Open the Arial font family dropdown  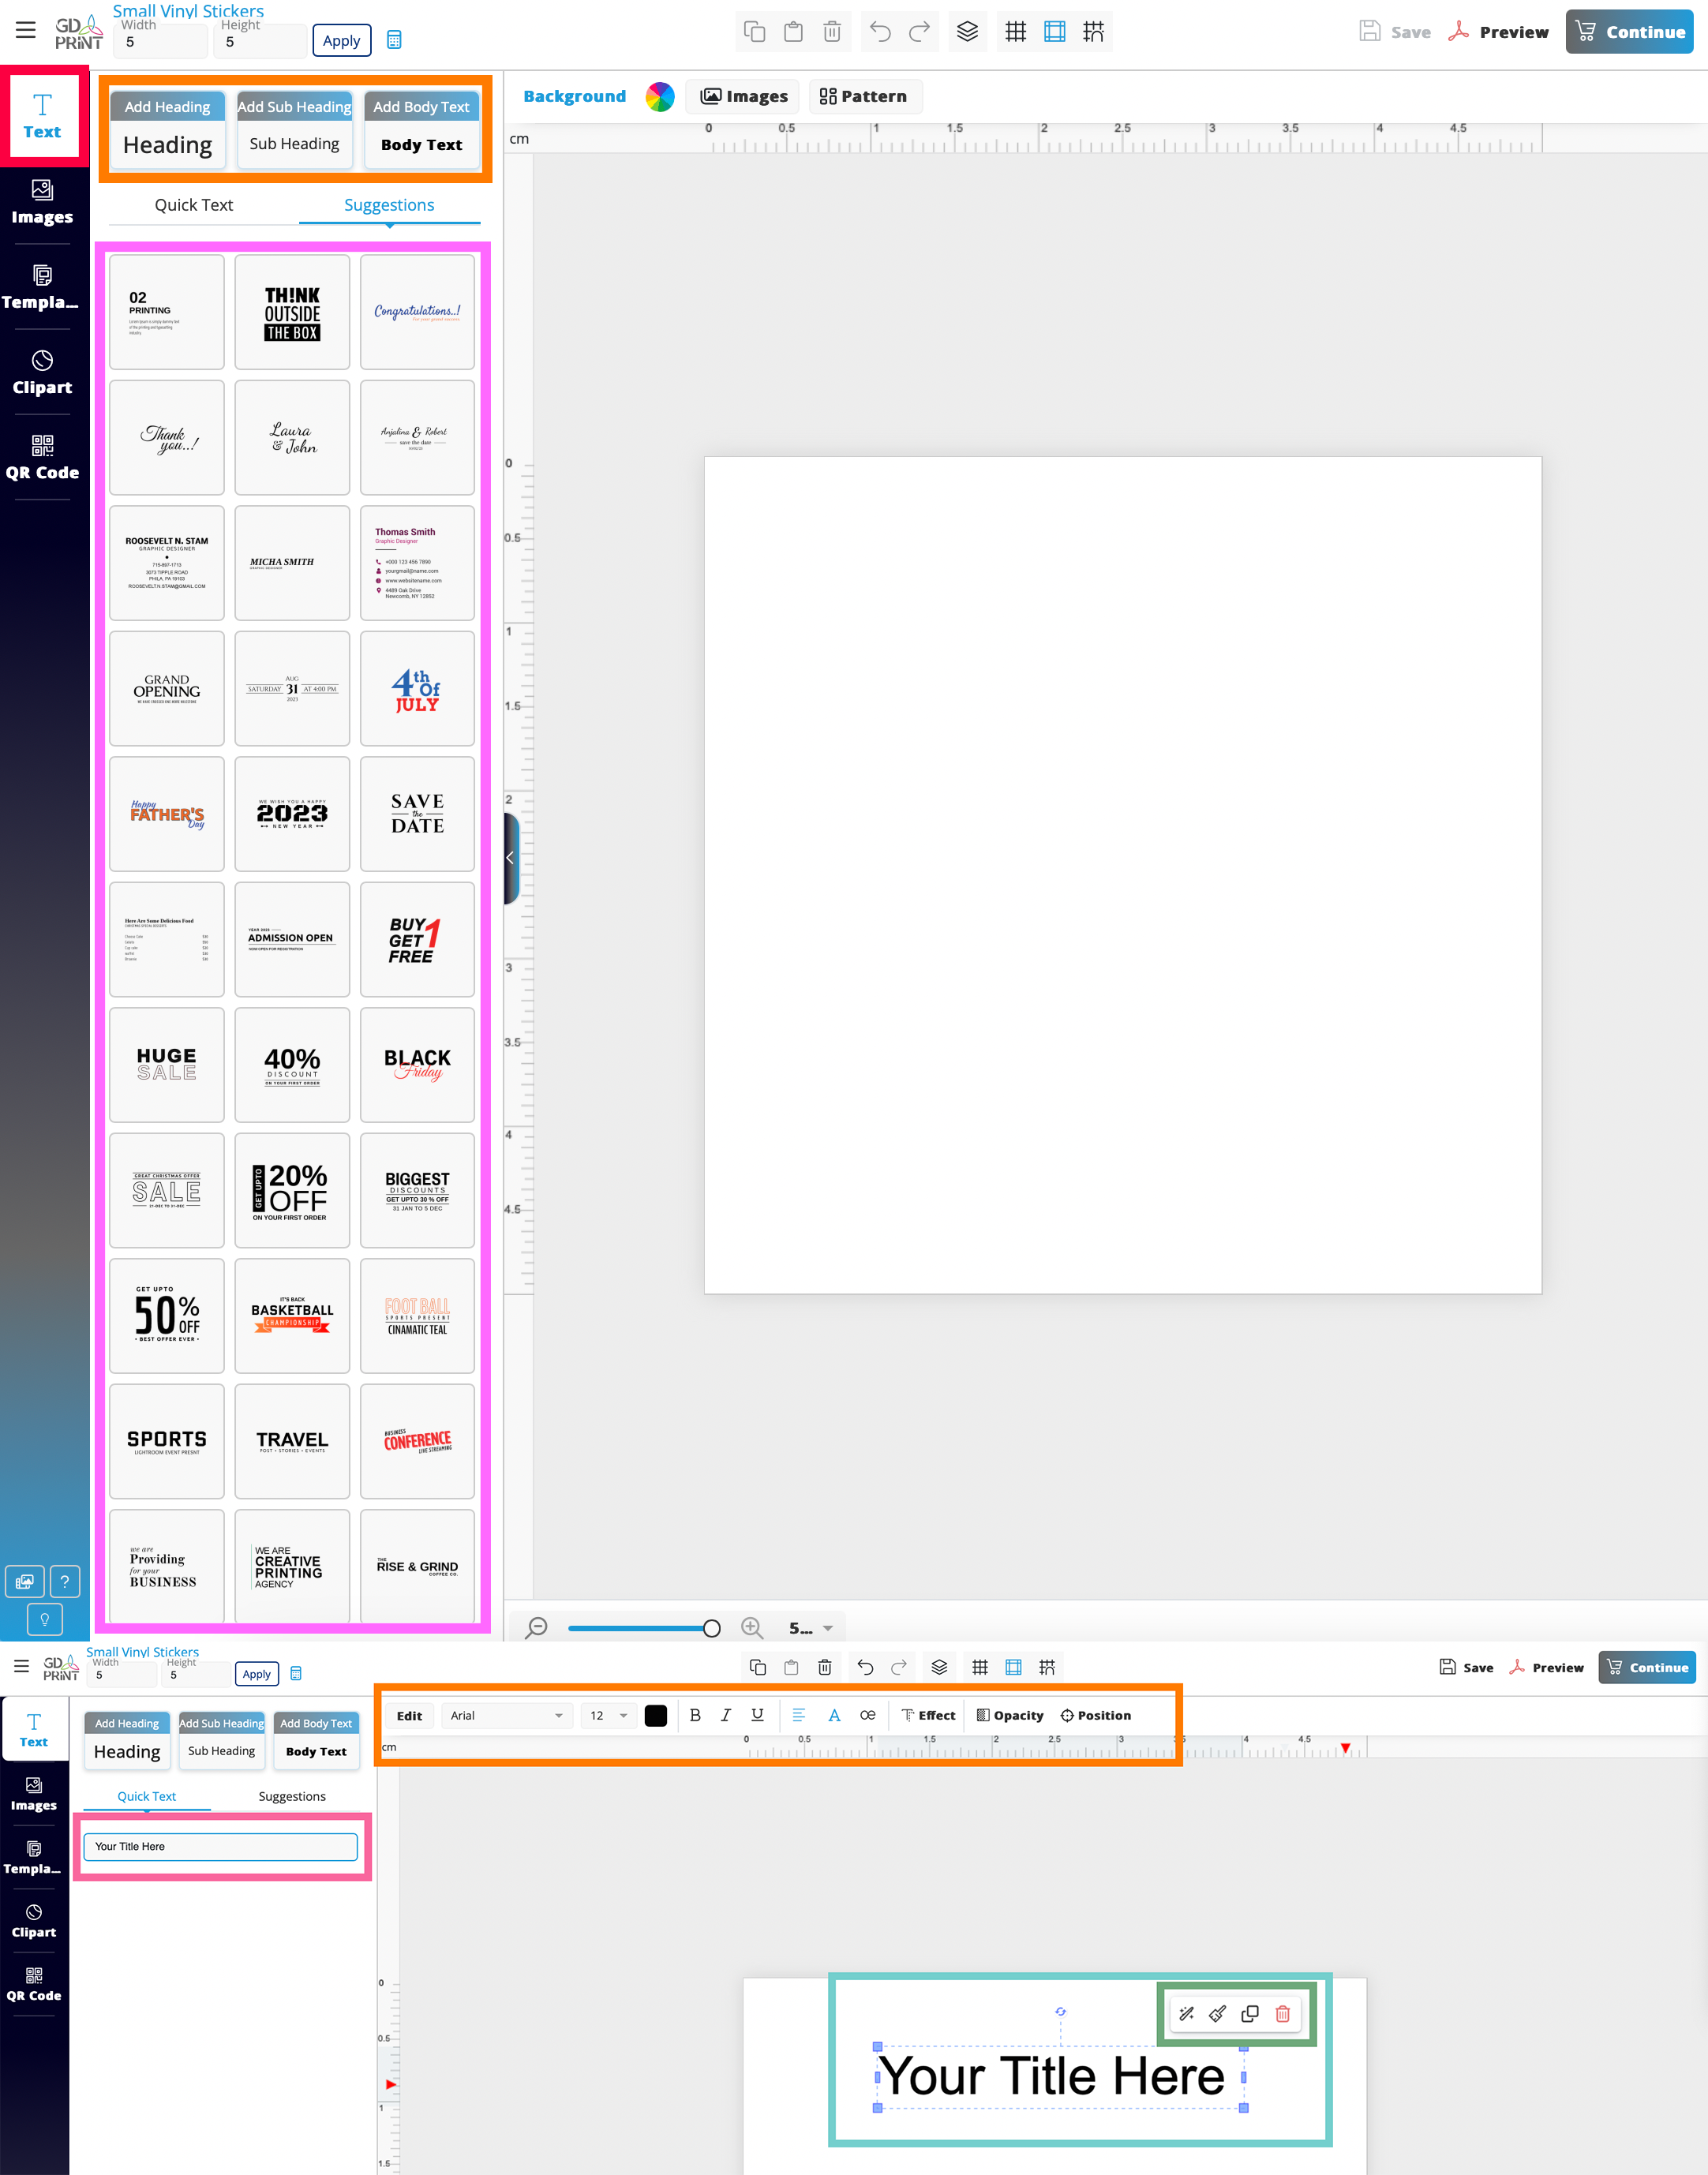(506, 1715)
